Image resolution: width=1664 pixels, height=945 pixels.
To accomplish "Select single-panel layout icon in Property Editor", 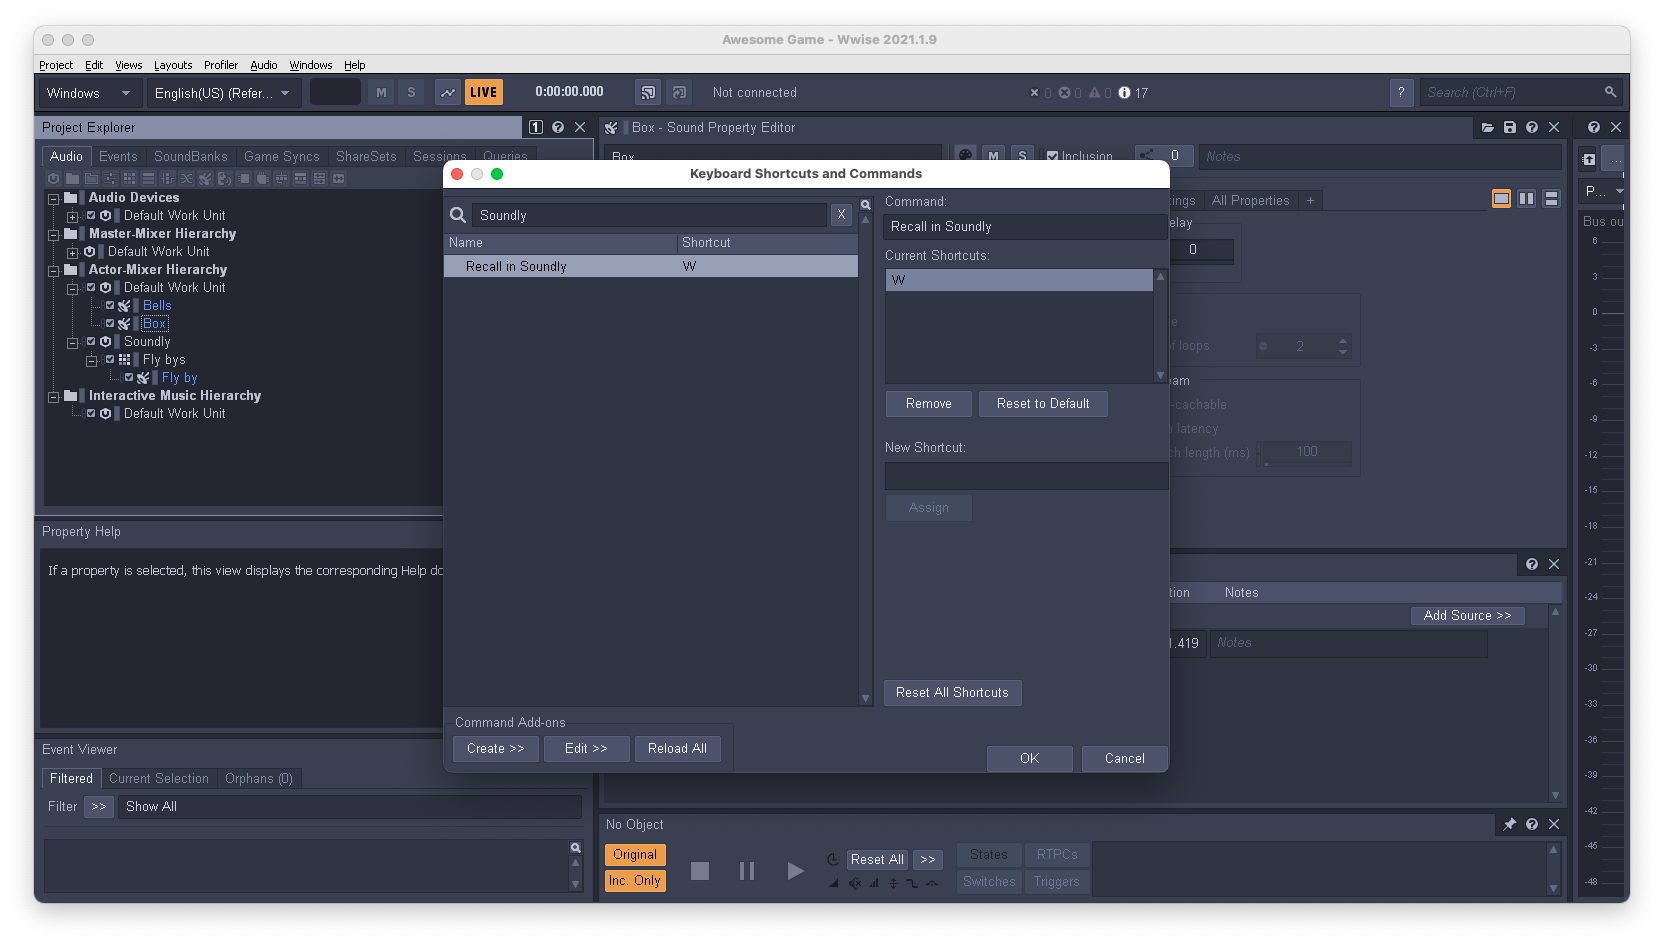I will tap(1501, 199).
